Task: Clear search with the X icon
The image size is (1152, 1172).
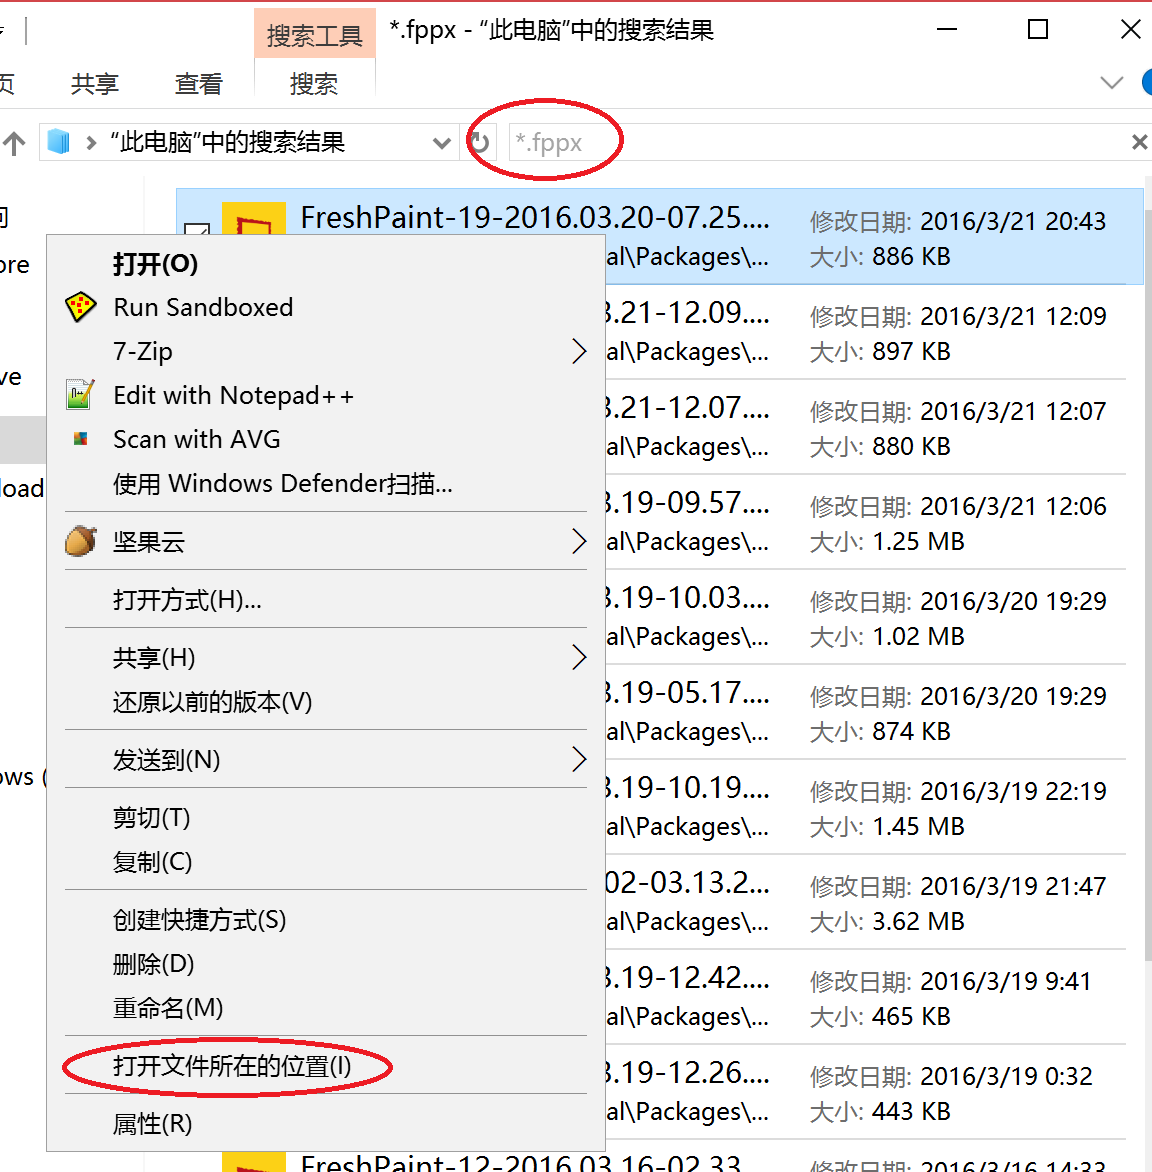Action: [x=1138, y=143]
